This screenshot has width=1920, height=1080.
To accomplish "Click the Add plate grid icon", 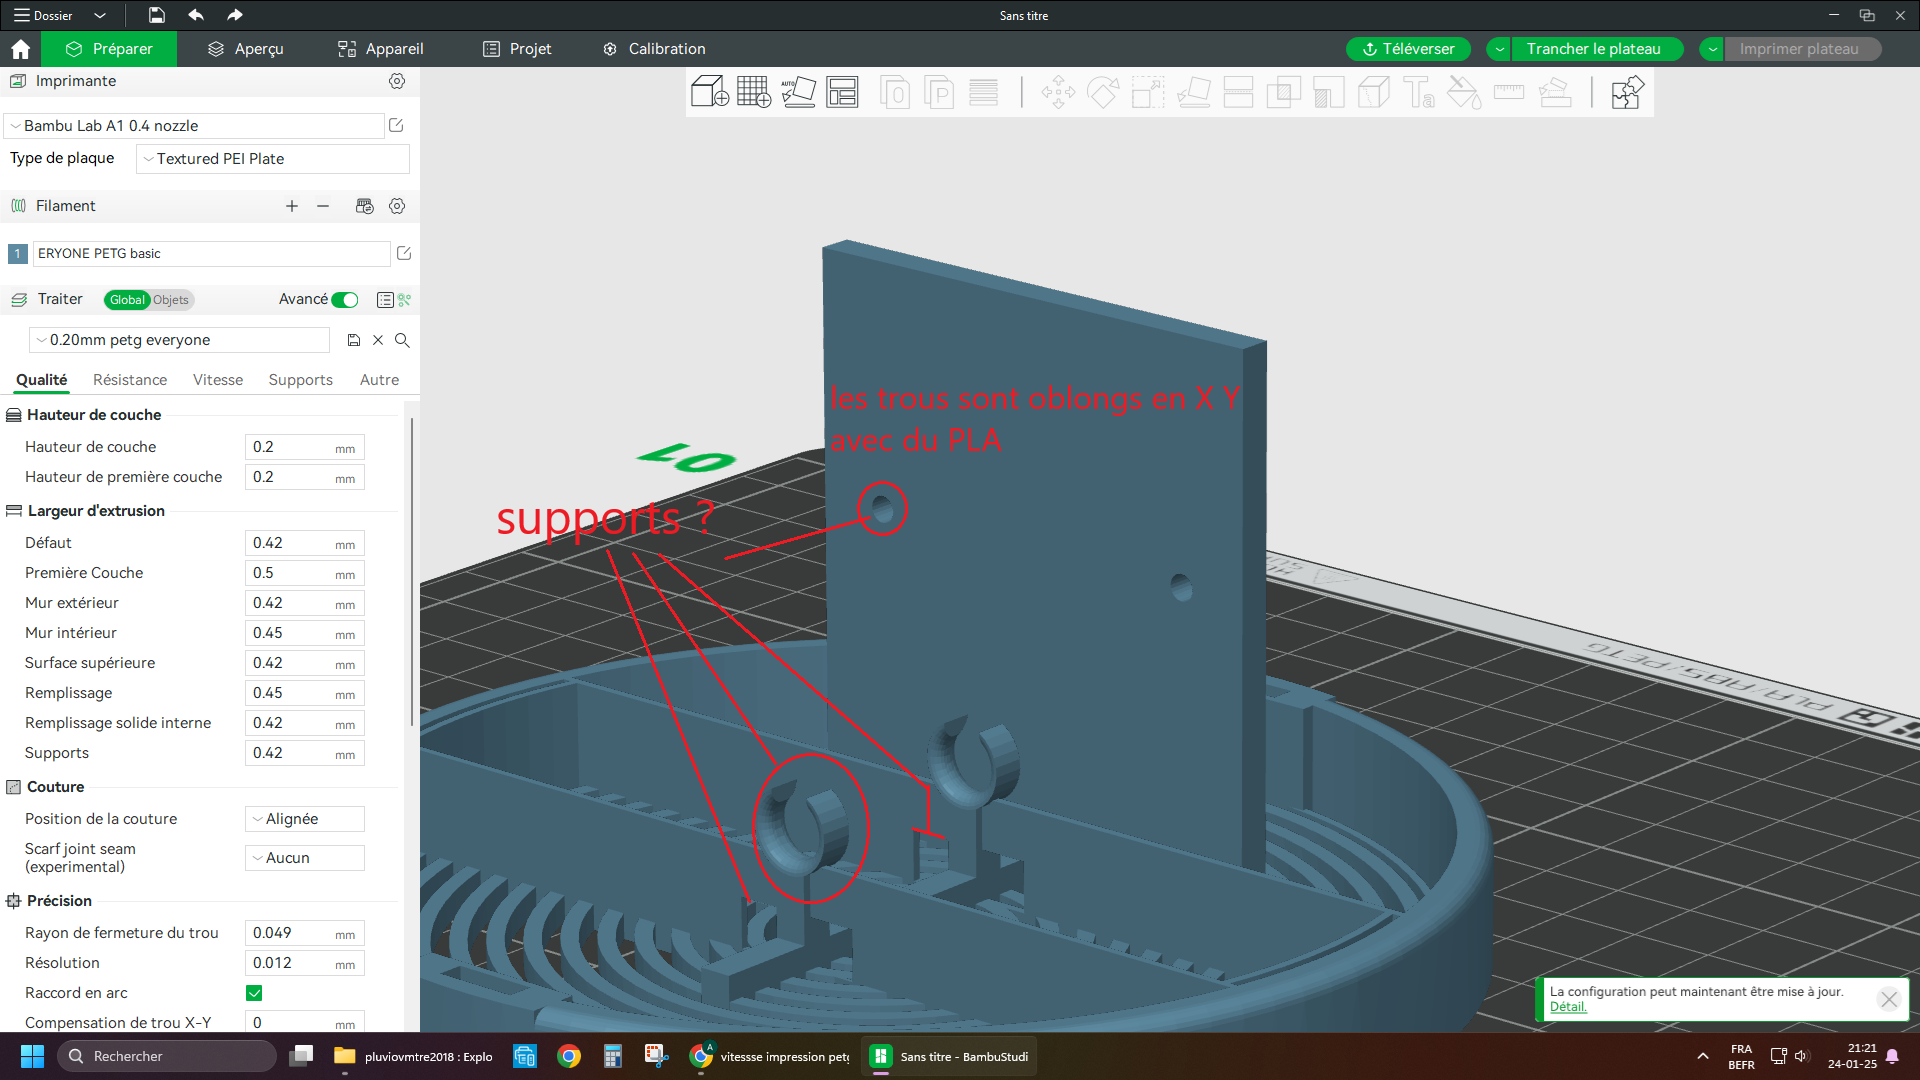I will [x=753, y=92].
